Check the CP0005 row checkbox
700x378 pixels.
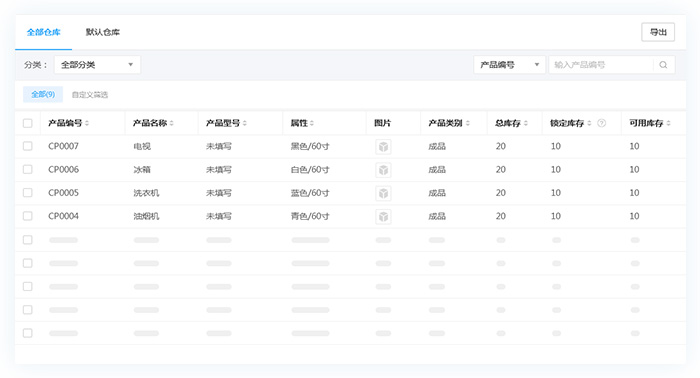[x=28, y=192]
